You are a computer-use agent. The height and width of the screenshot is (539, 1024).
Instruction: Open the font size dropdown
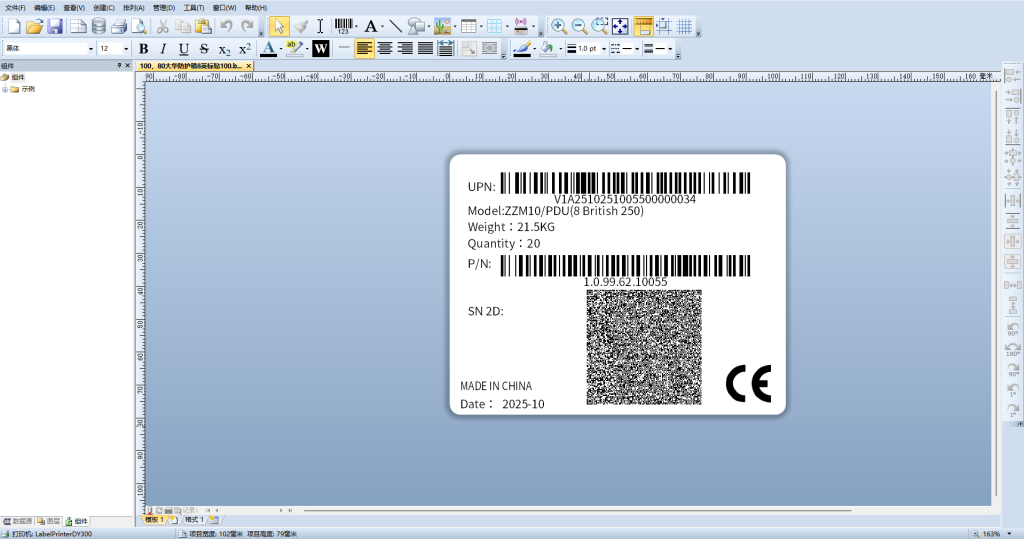[126, 48]
